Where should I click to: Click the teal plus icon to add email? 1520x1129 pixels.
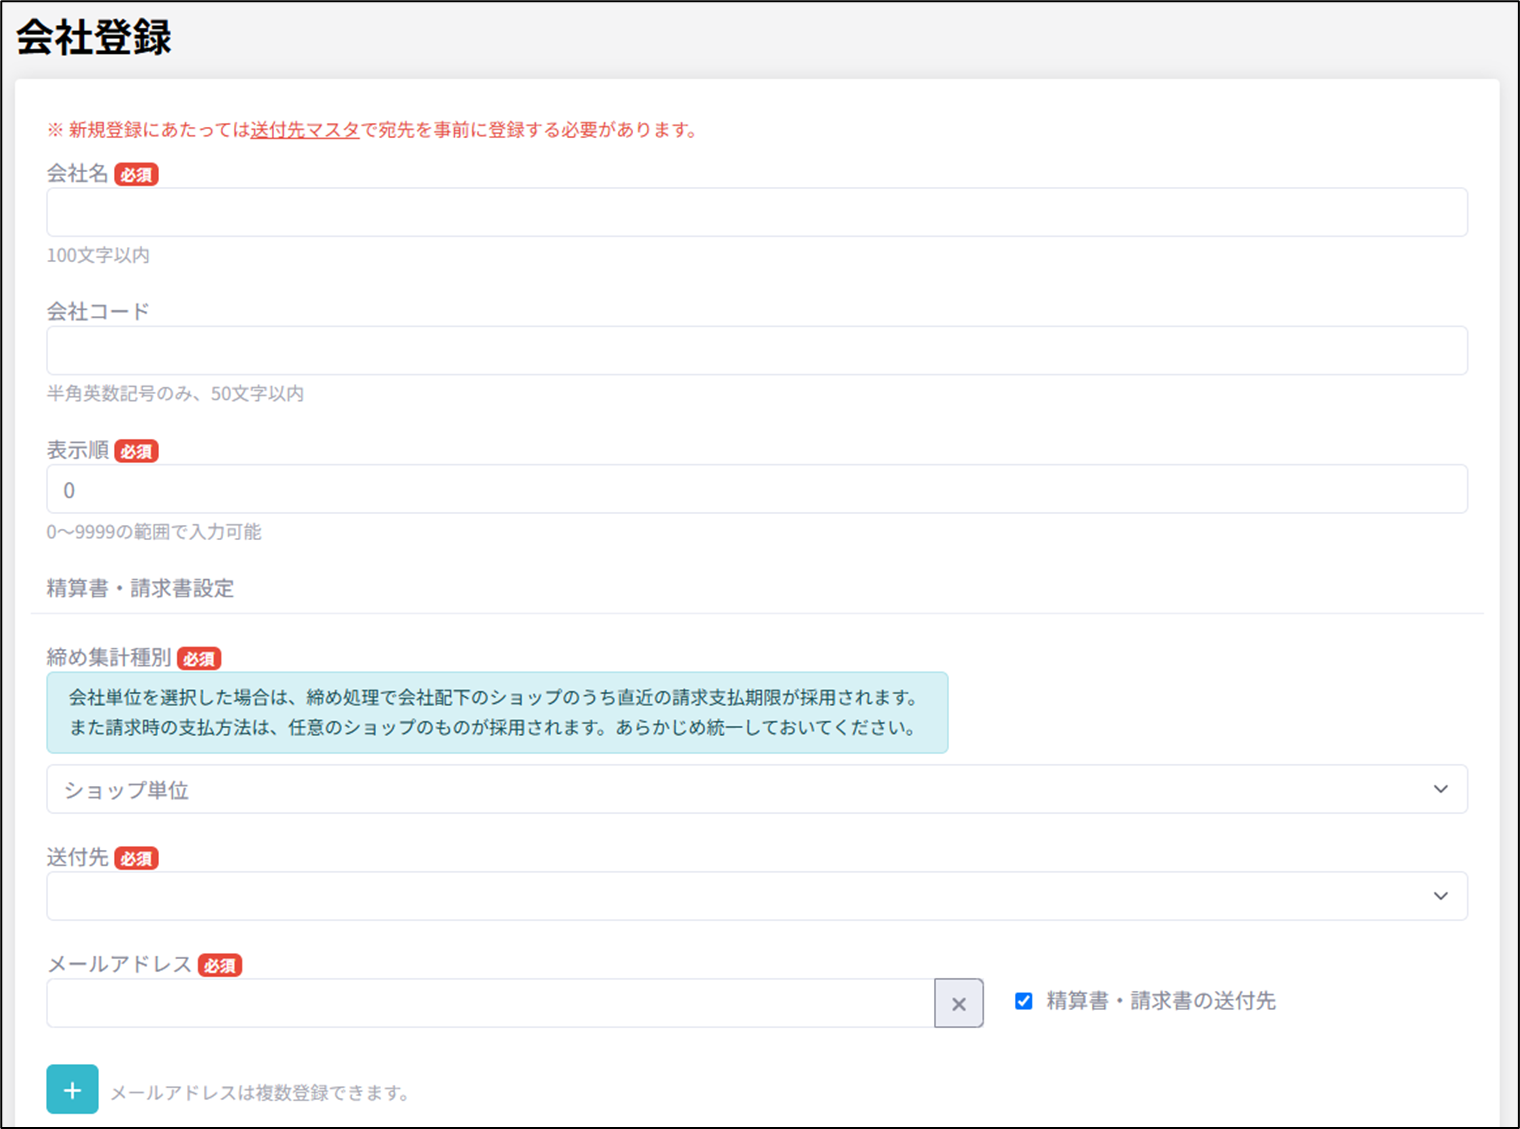[72, 1089]
